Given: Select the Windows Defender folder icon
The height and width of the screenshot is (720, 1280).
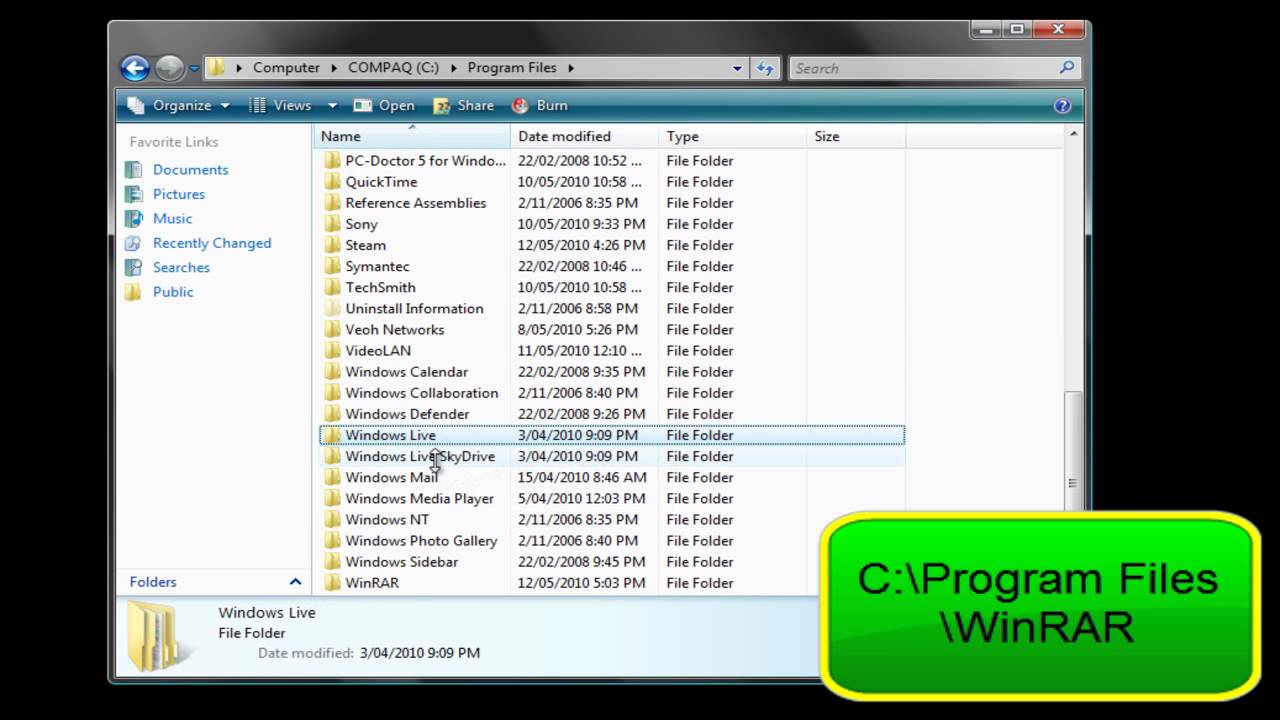Looking at the screenshot, I should [x=332, y=413].
